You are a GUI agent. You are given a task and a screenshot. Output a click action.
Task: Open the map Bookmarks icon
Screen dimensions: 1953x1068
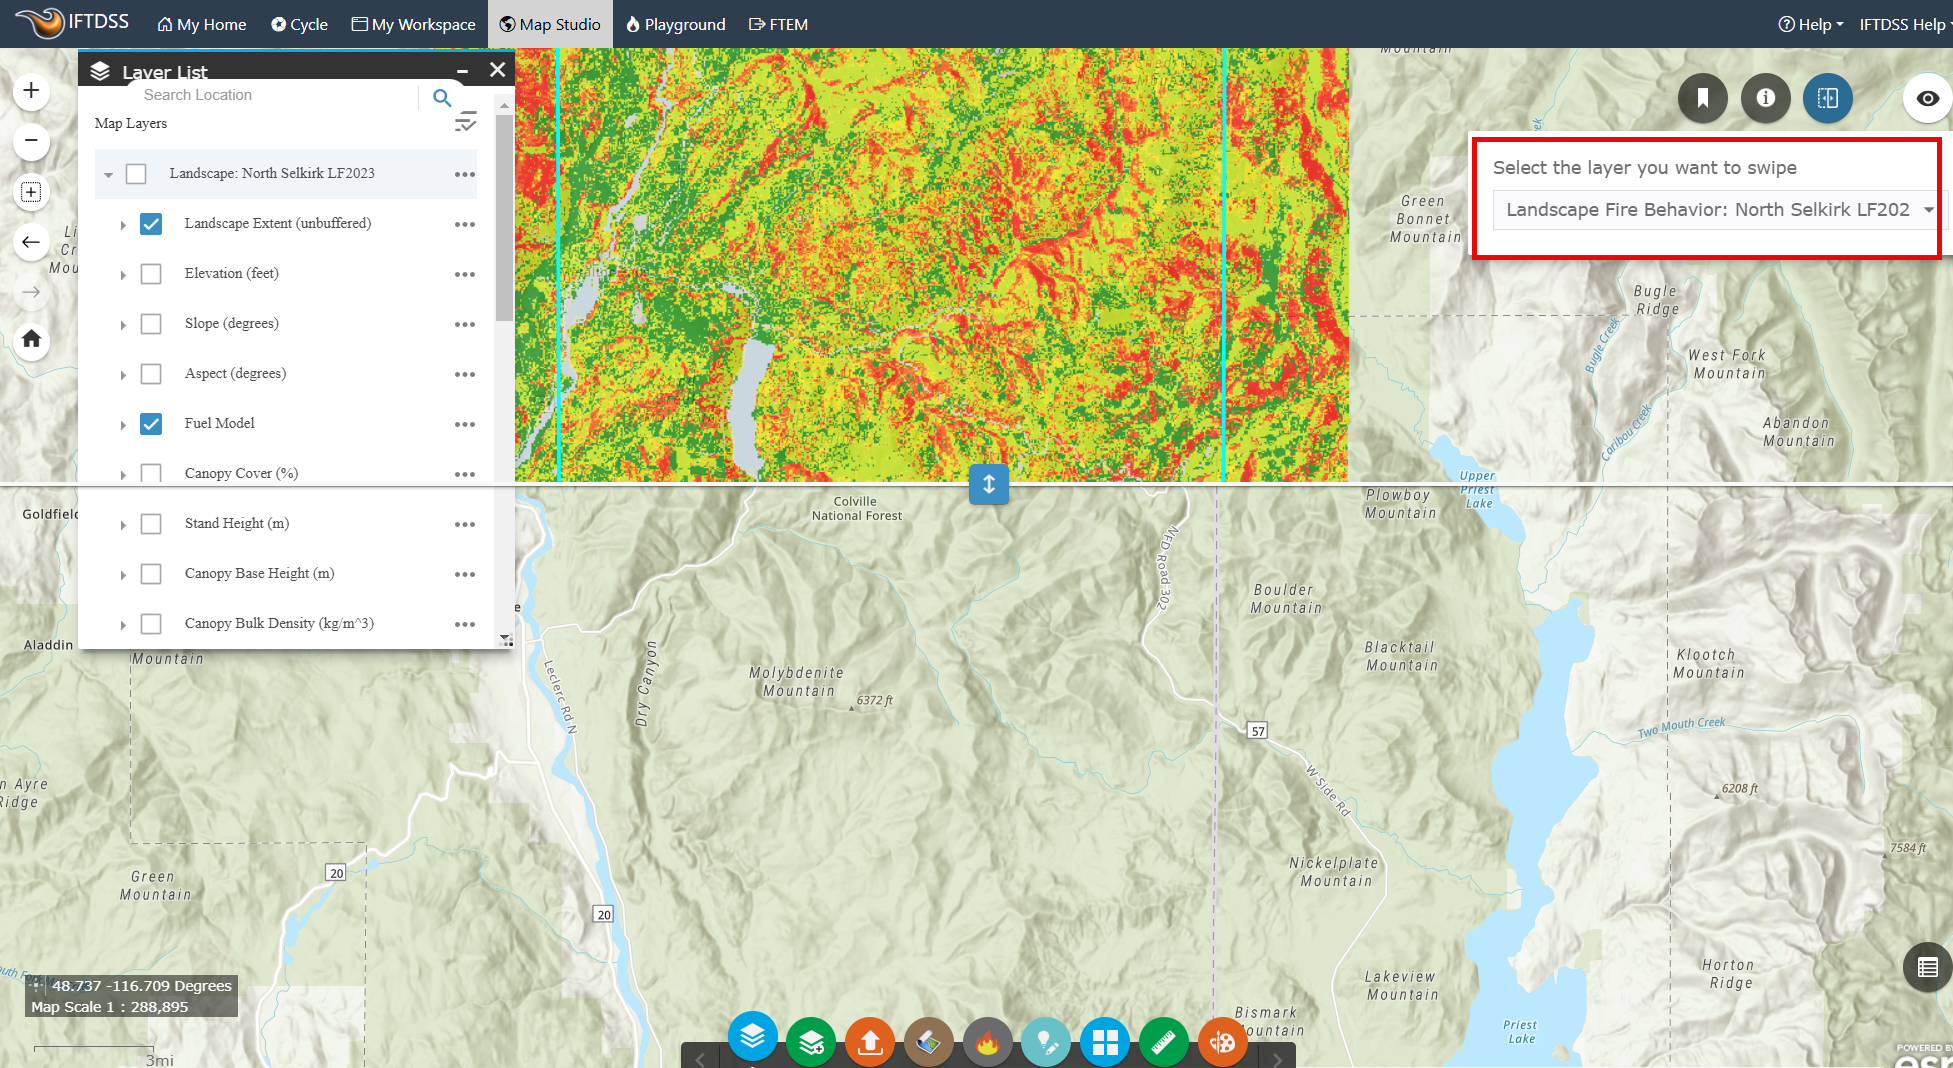(x=1703, y=98)
